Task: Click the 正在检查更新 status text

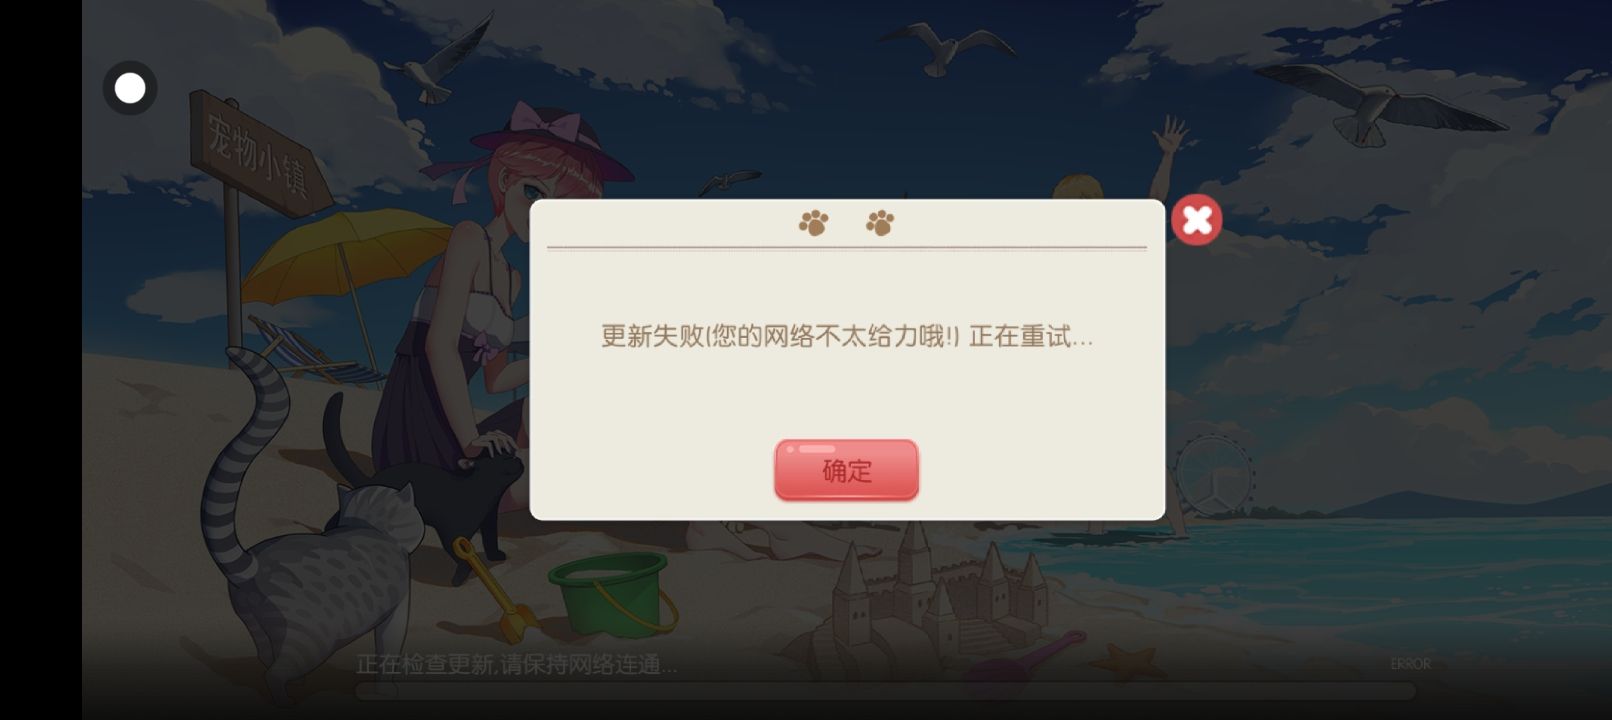Action: coord(516,664)
